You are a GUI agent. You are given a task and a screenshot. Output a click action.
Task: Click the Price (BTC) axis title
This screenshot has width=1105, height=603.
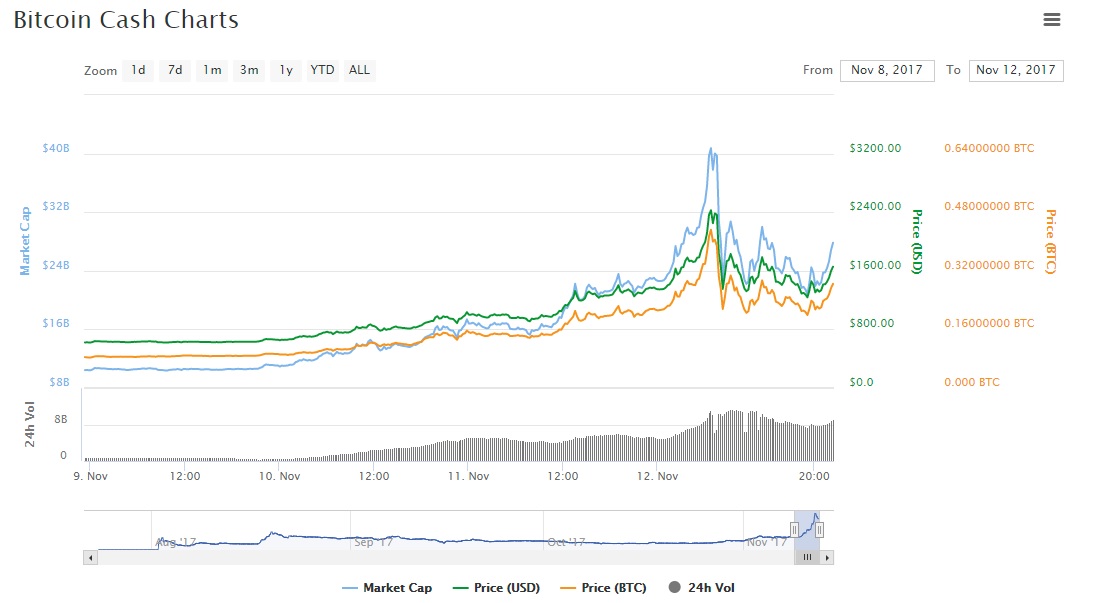tap(1050, 242)
